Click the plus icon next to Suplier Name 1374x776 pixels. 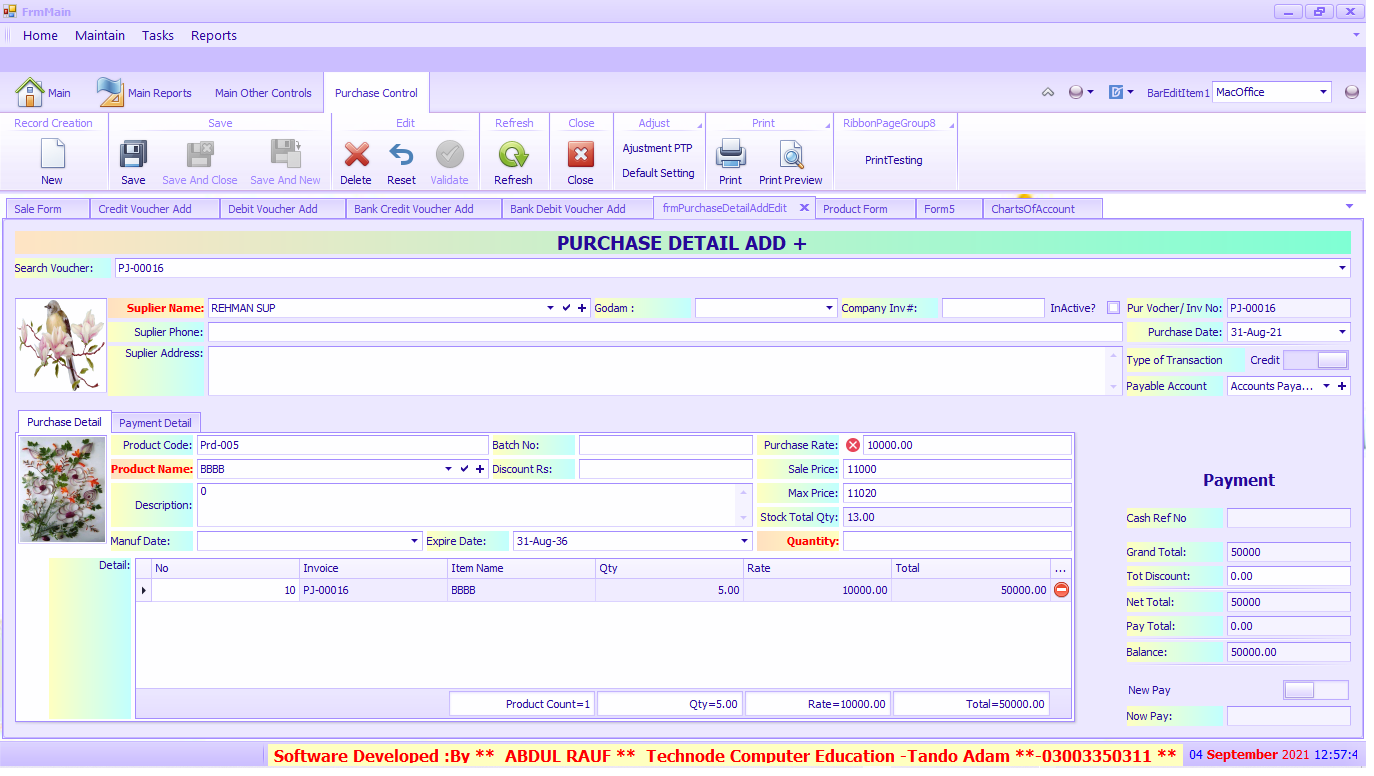point(582,308)
